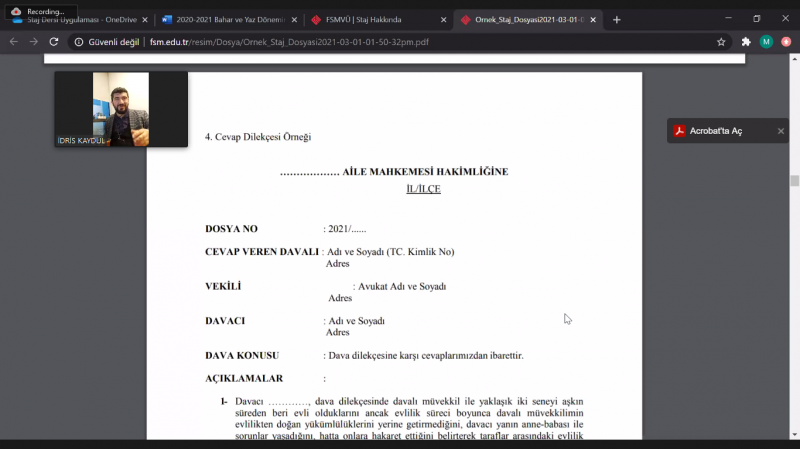Click the address bar URL field
This screenshot has width=800, height=449.
(x=400, y=42)
